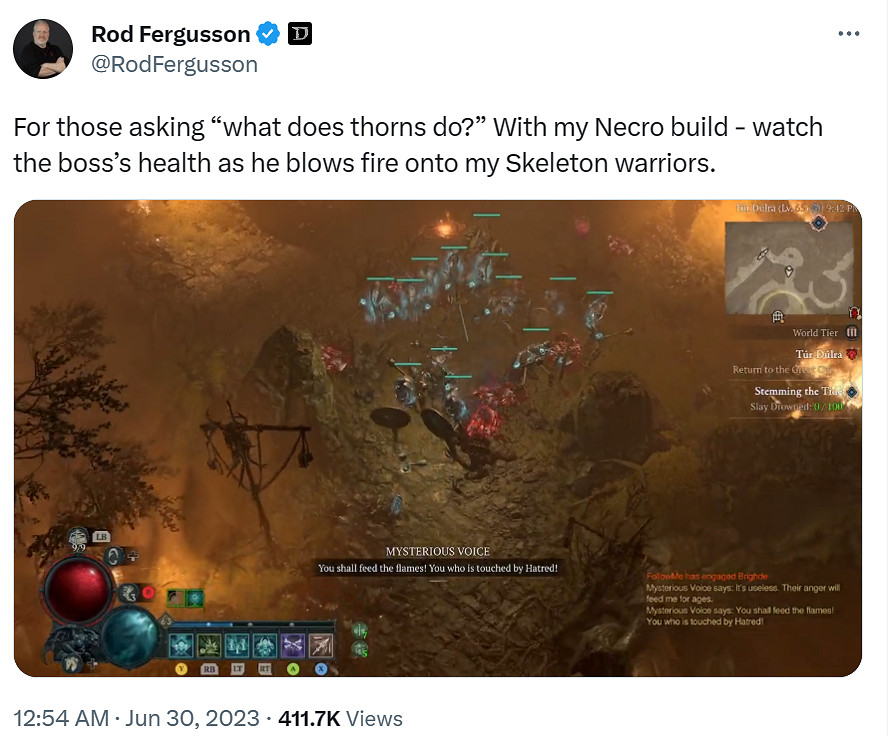Image resolution: width=888 pixels, height=736 pixels.
Task: Click the Diablo 'D' affiliation badge
Action: pos(300,34)
